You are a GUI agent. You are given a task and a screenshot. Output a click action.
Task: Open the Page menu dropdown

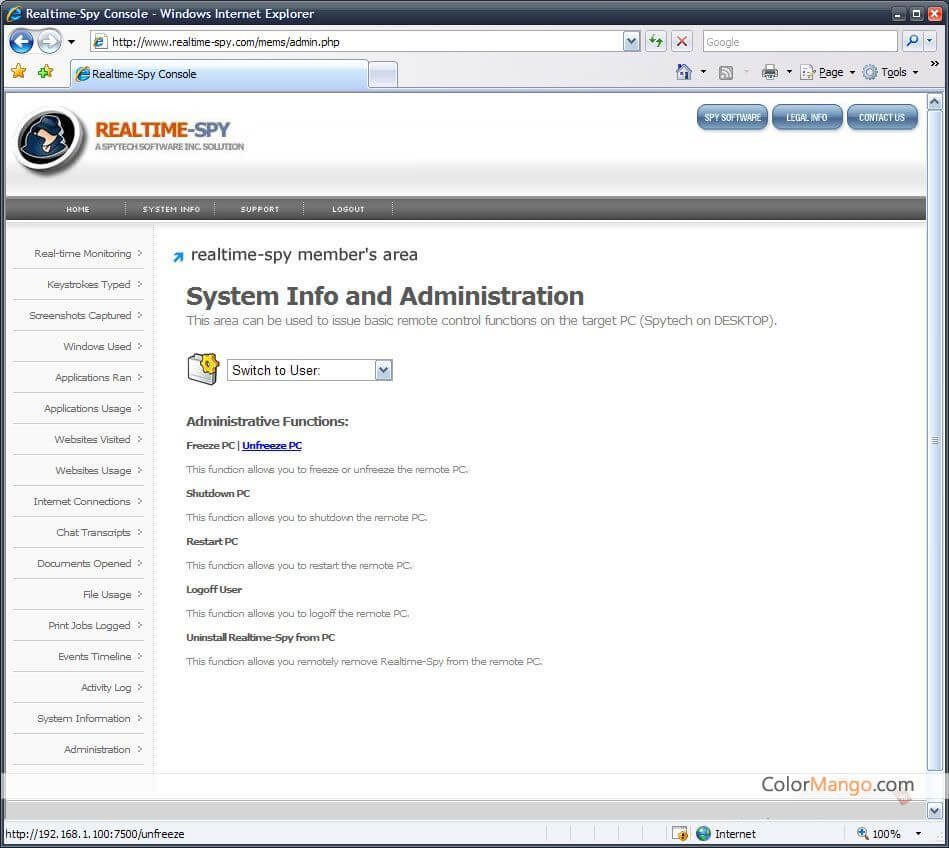[x=827, y=72]
